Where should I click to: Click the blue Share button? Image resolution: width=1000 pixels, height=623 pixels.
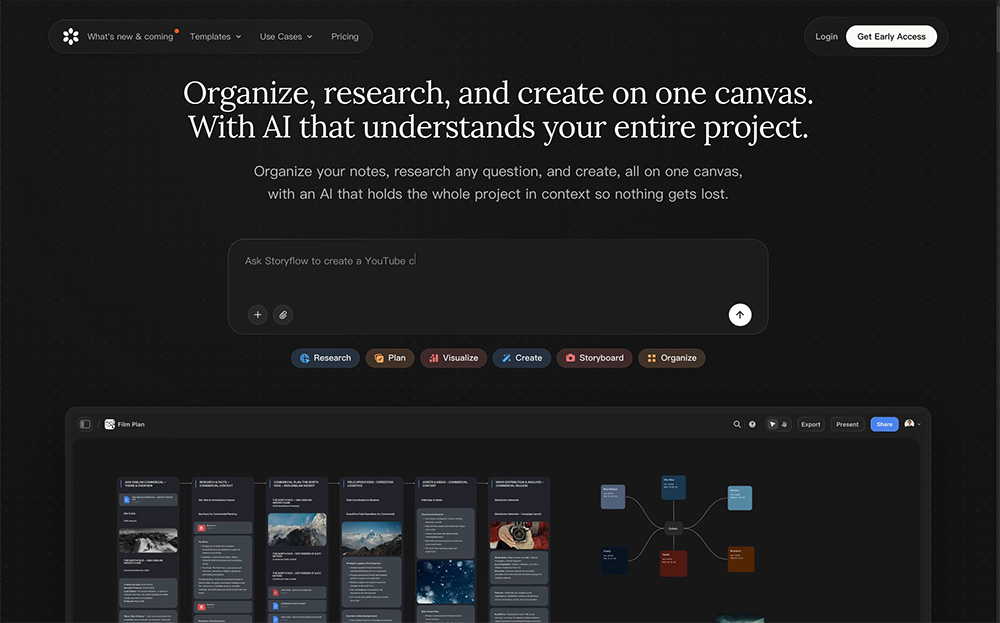pos(884,424)
